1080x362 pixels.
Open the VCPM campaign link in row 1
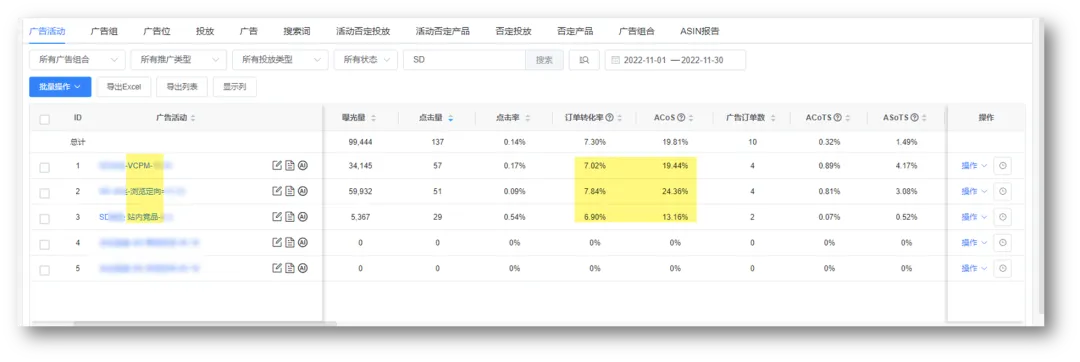pyautogui.click(x=136, y=166)
